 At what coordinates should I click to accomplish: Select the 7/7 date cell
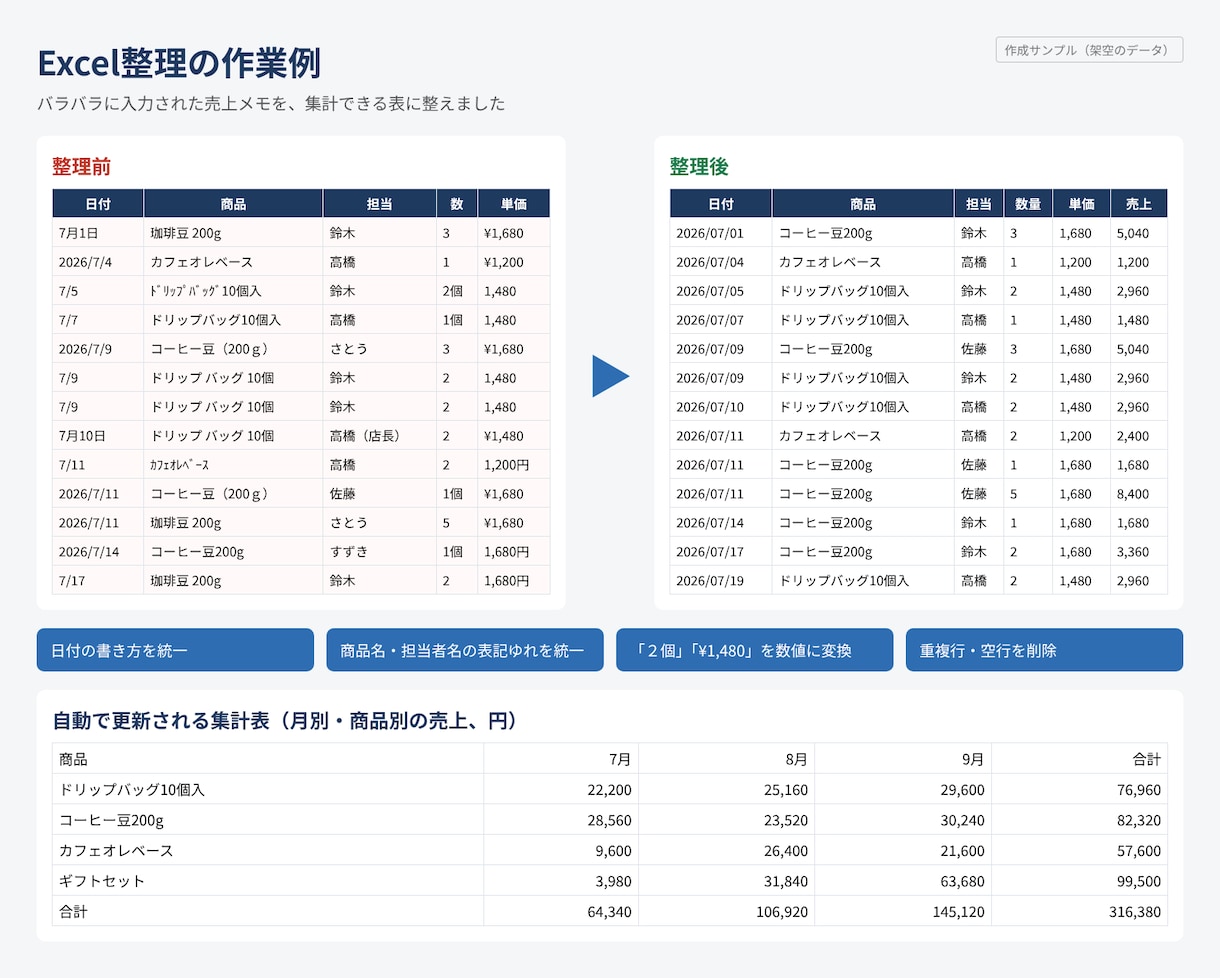[x=98, y=320]
